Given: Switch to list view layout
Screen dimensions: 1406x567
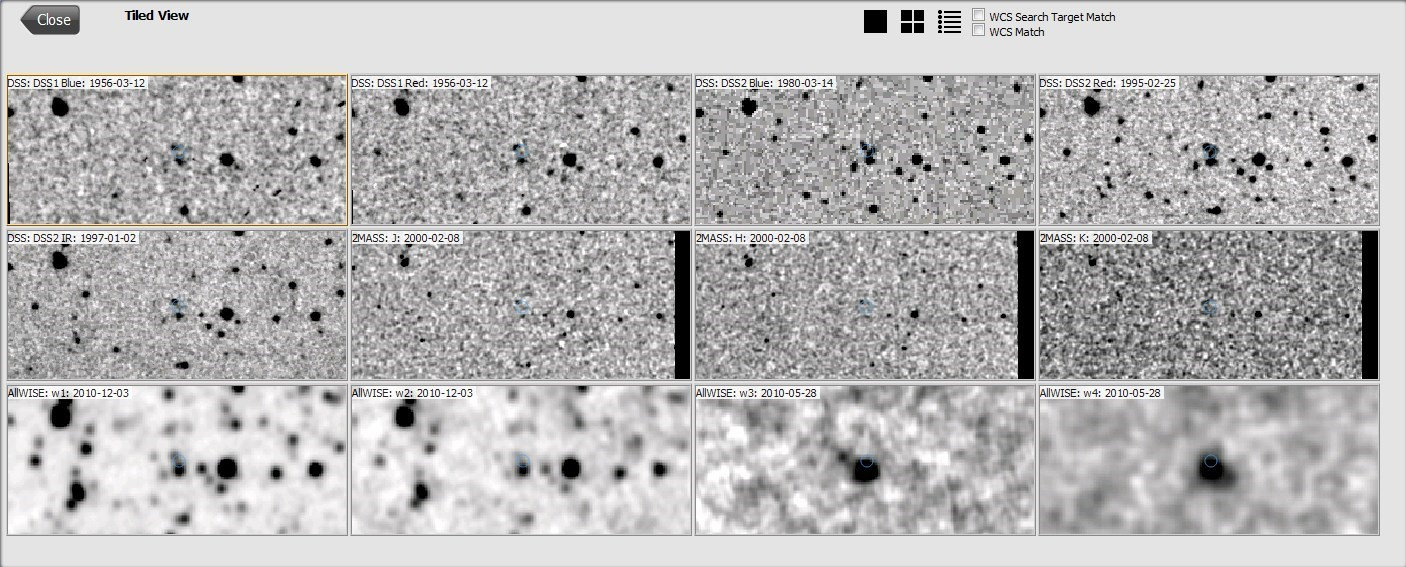Looking at the screenshot, I should pos(949,22).
